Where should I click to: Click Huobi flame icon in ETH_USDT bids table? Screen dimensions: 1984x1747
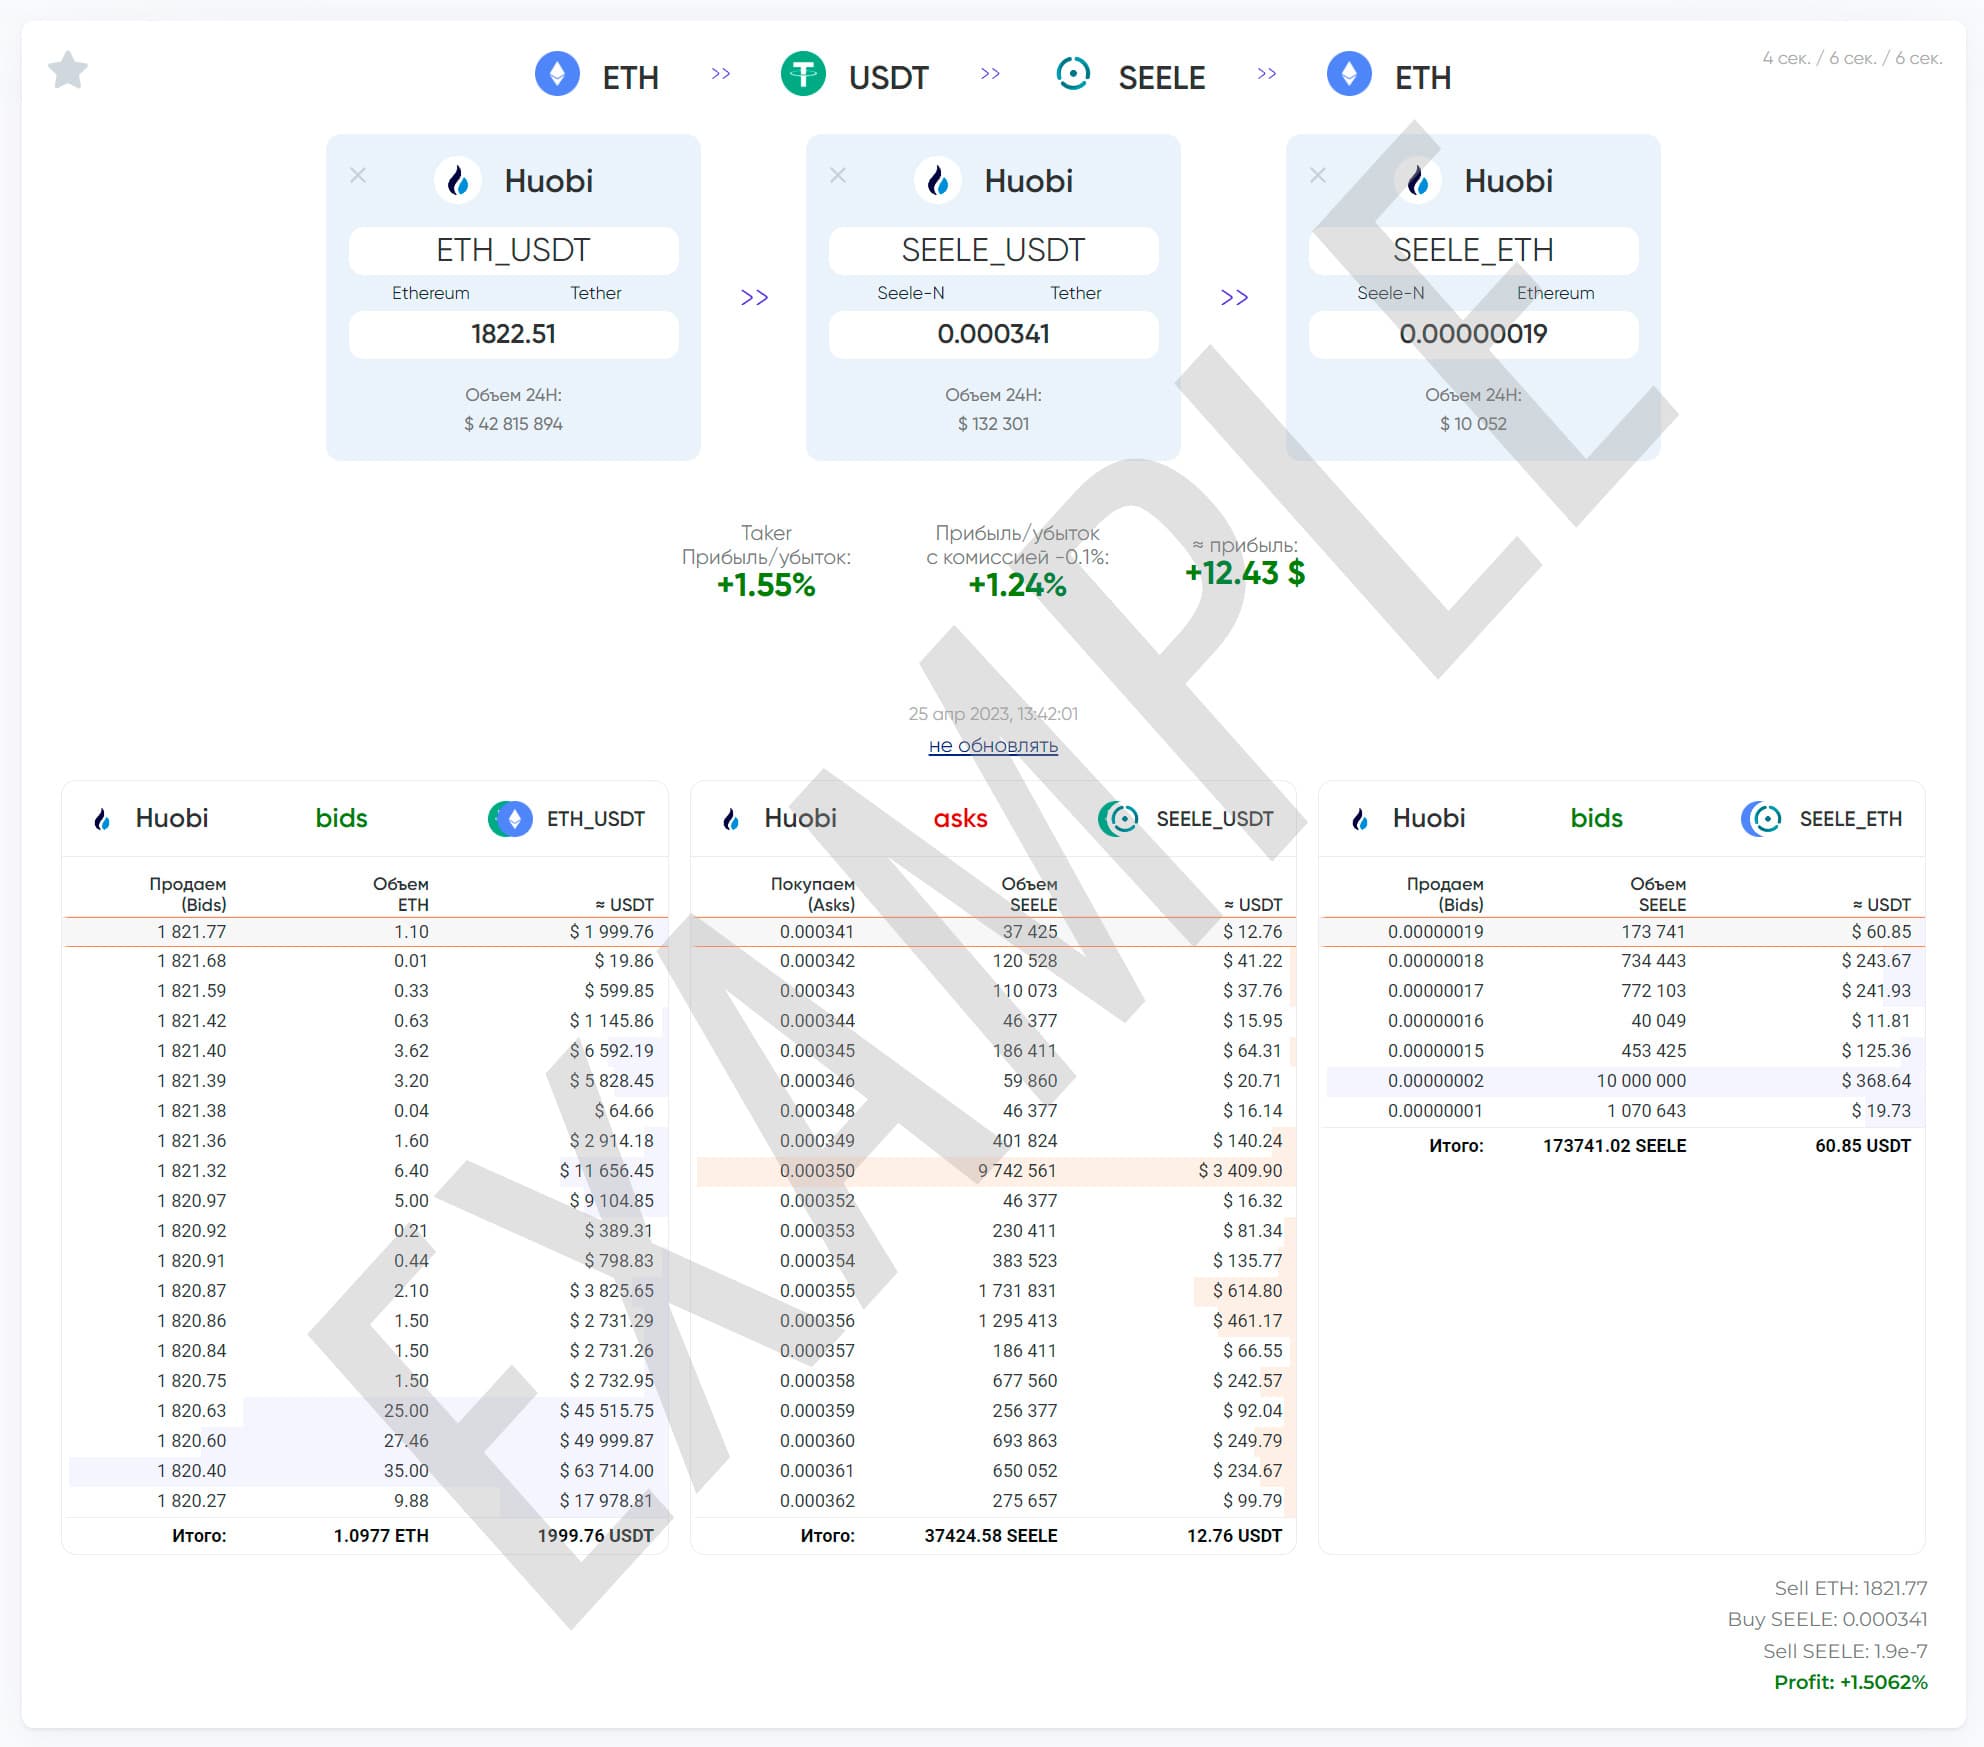pyautogui.click(x=102, y=819)
